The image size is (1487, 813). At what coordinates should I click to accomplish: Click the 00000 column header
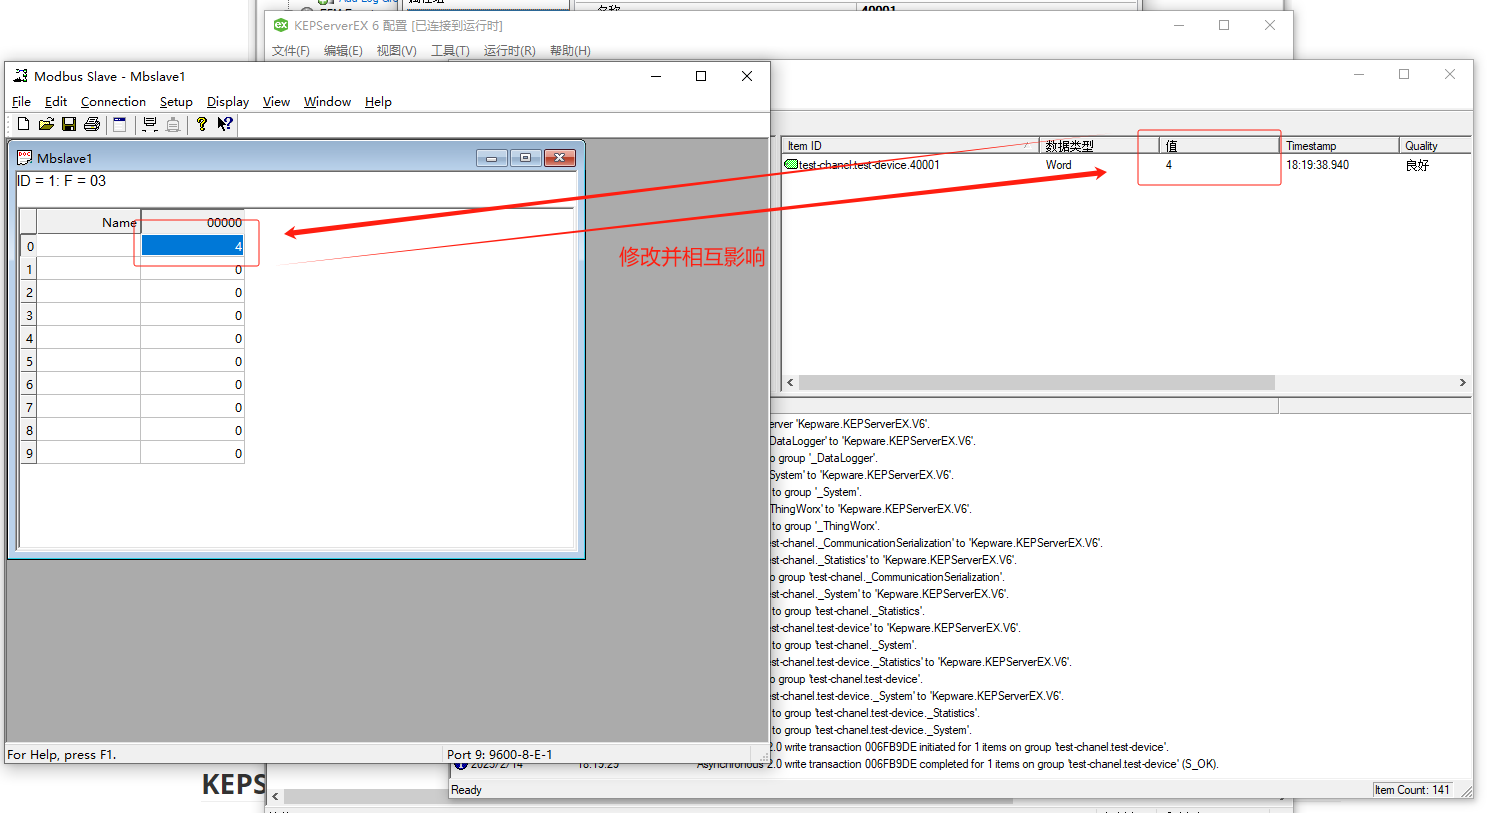192,222
